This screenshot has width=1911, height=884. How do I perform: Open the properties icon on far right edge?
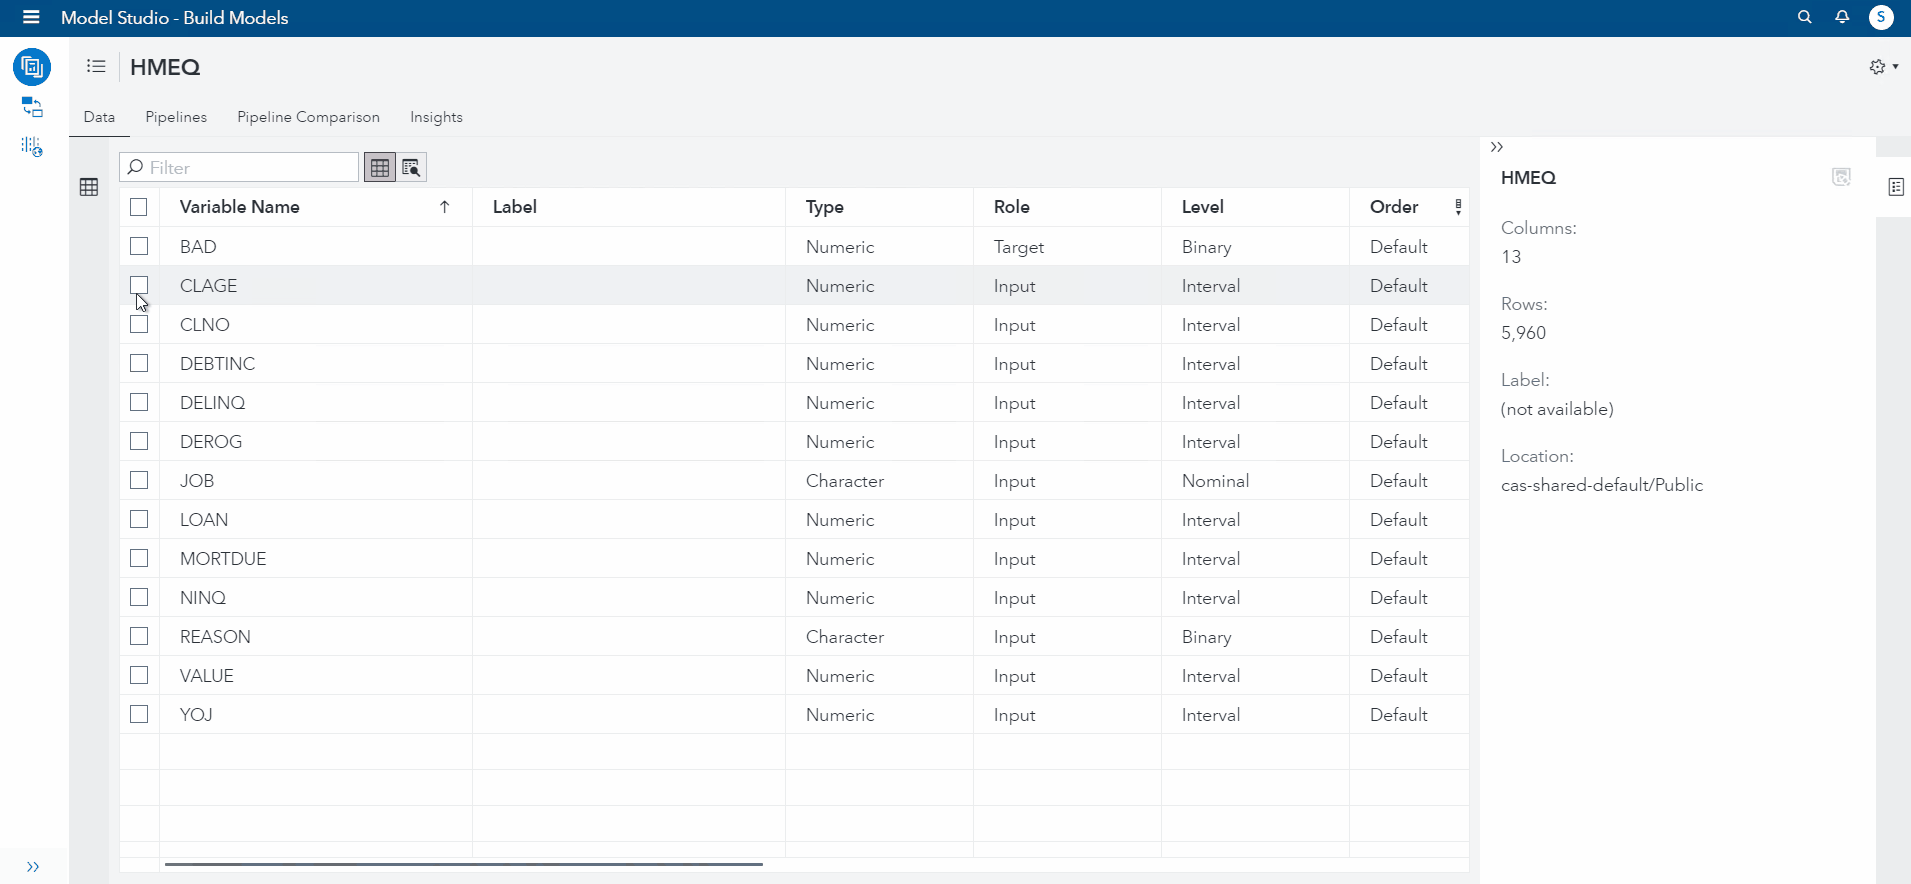point(1896,187)
